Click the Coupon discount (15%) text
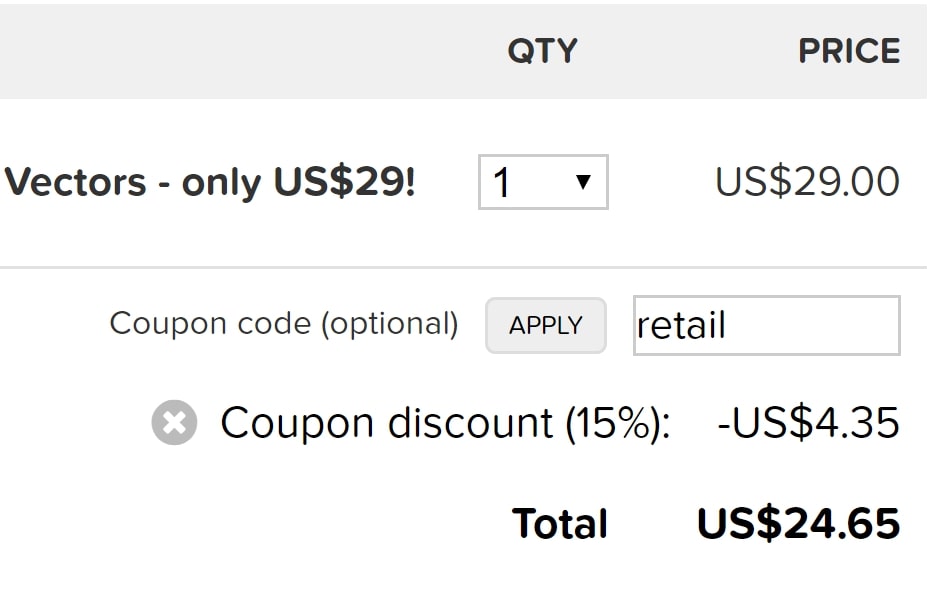Screen dimensions: 952x589 point(445,423)
